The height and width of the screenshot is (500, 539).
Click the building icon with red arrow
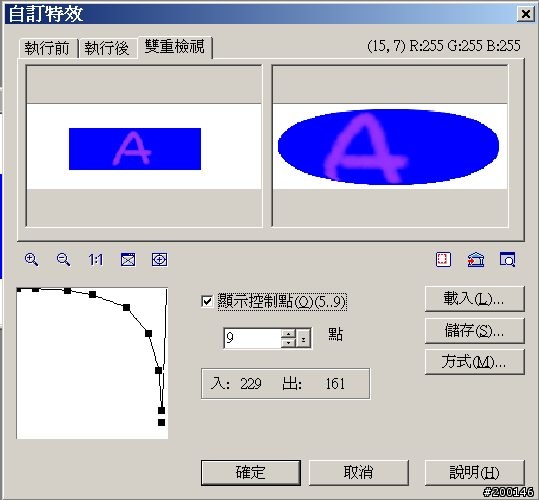[476, 260]
